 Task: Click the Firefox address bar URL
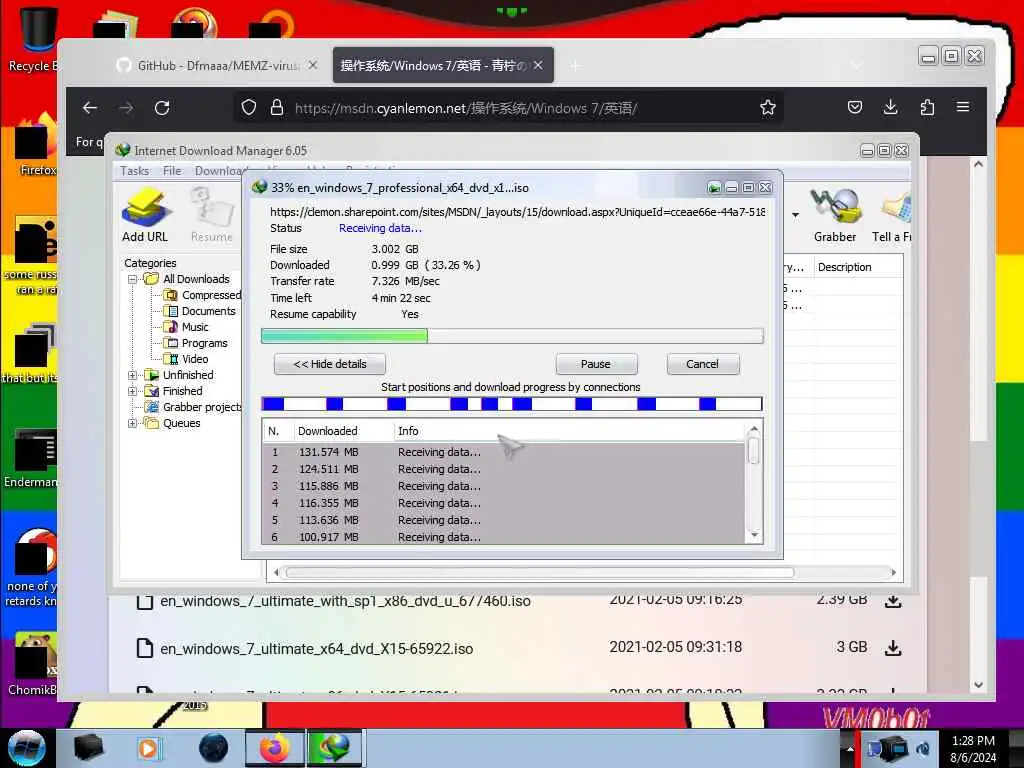pos(466,108)
